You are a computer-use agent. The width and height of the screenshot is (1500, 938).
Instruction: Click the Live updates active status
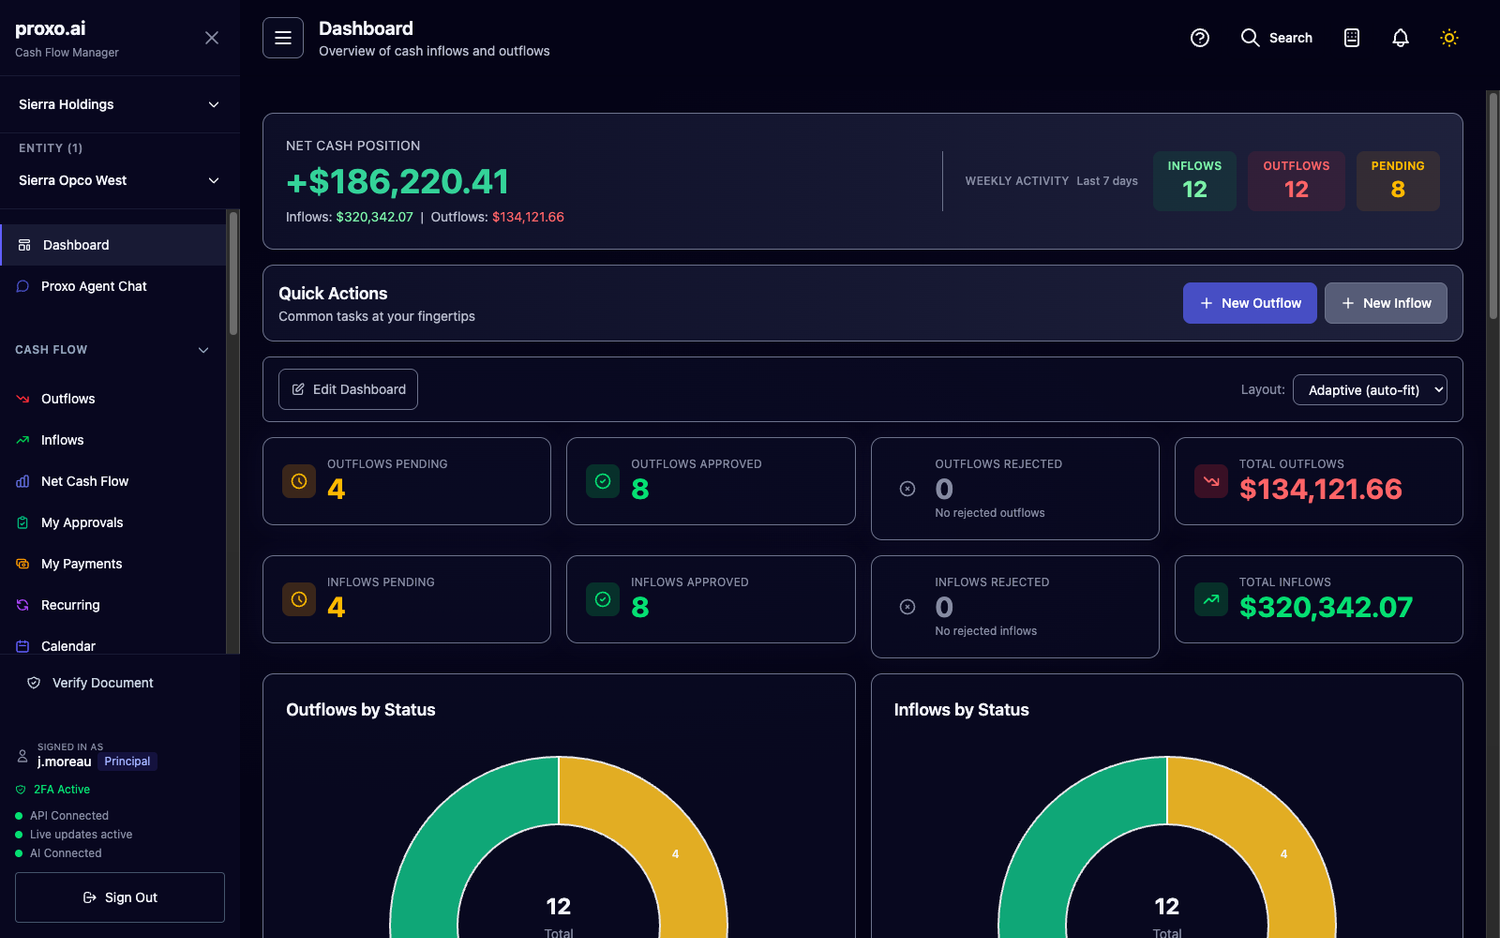pyautogui.click(x=81, y=835)
